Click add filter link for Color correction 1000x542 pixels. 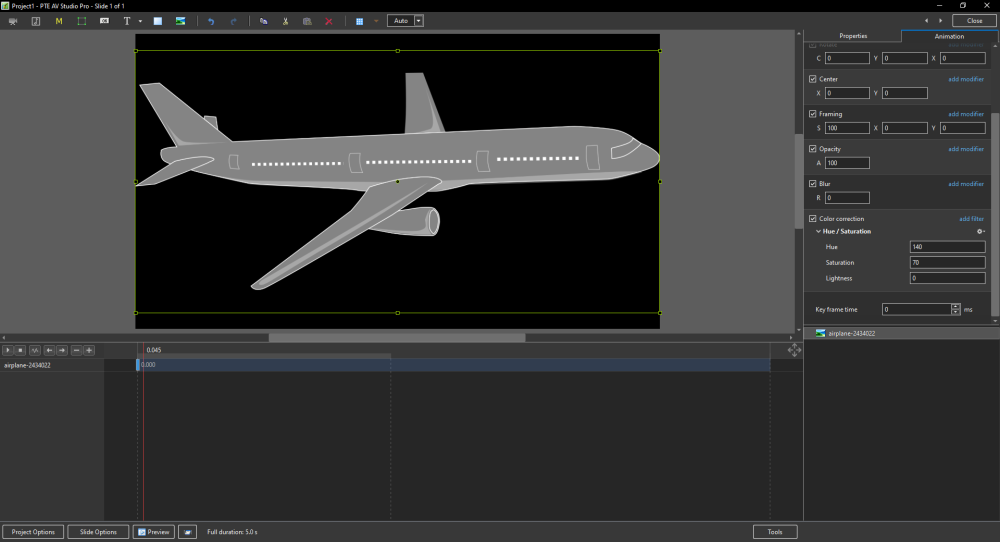point(971,219)
